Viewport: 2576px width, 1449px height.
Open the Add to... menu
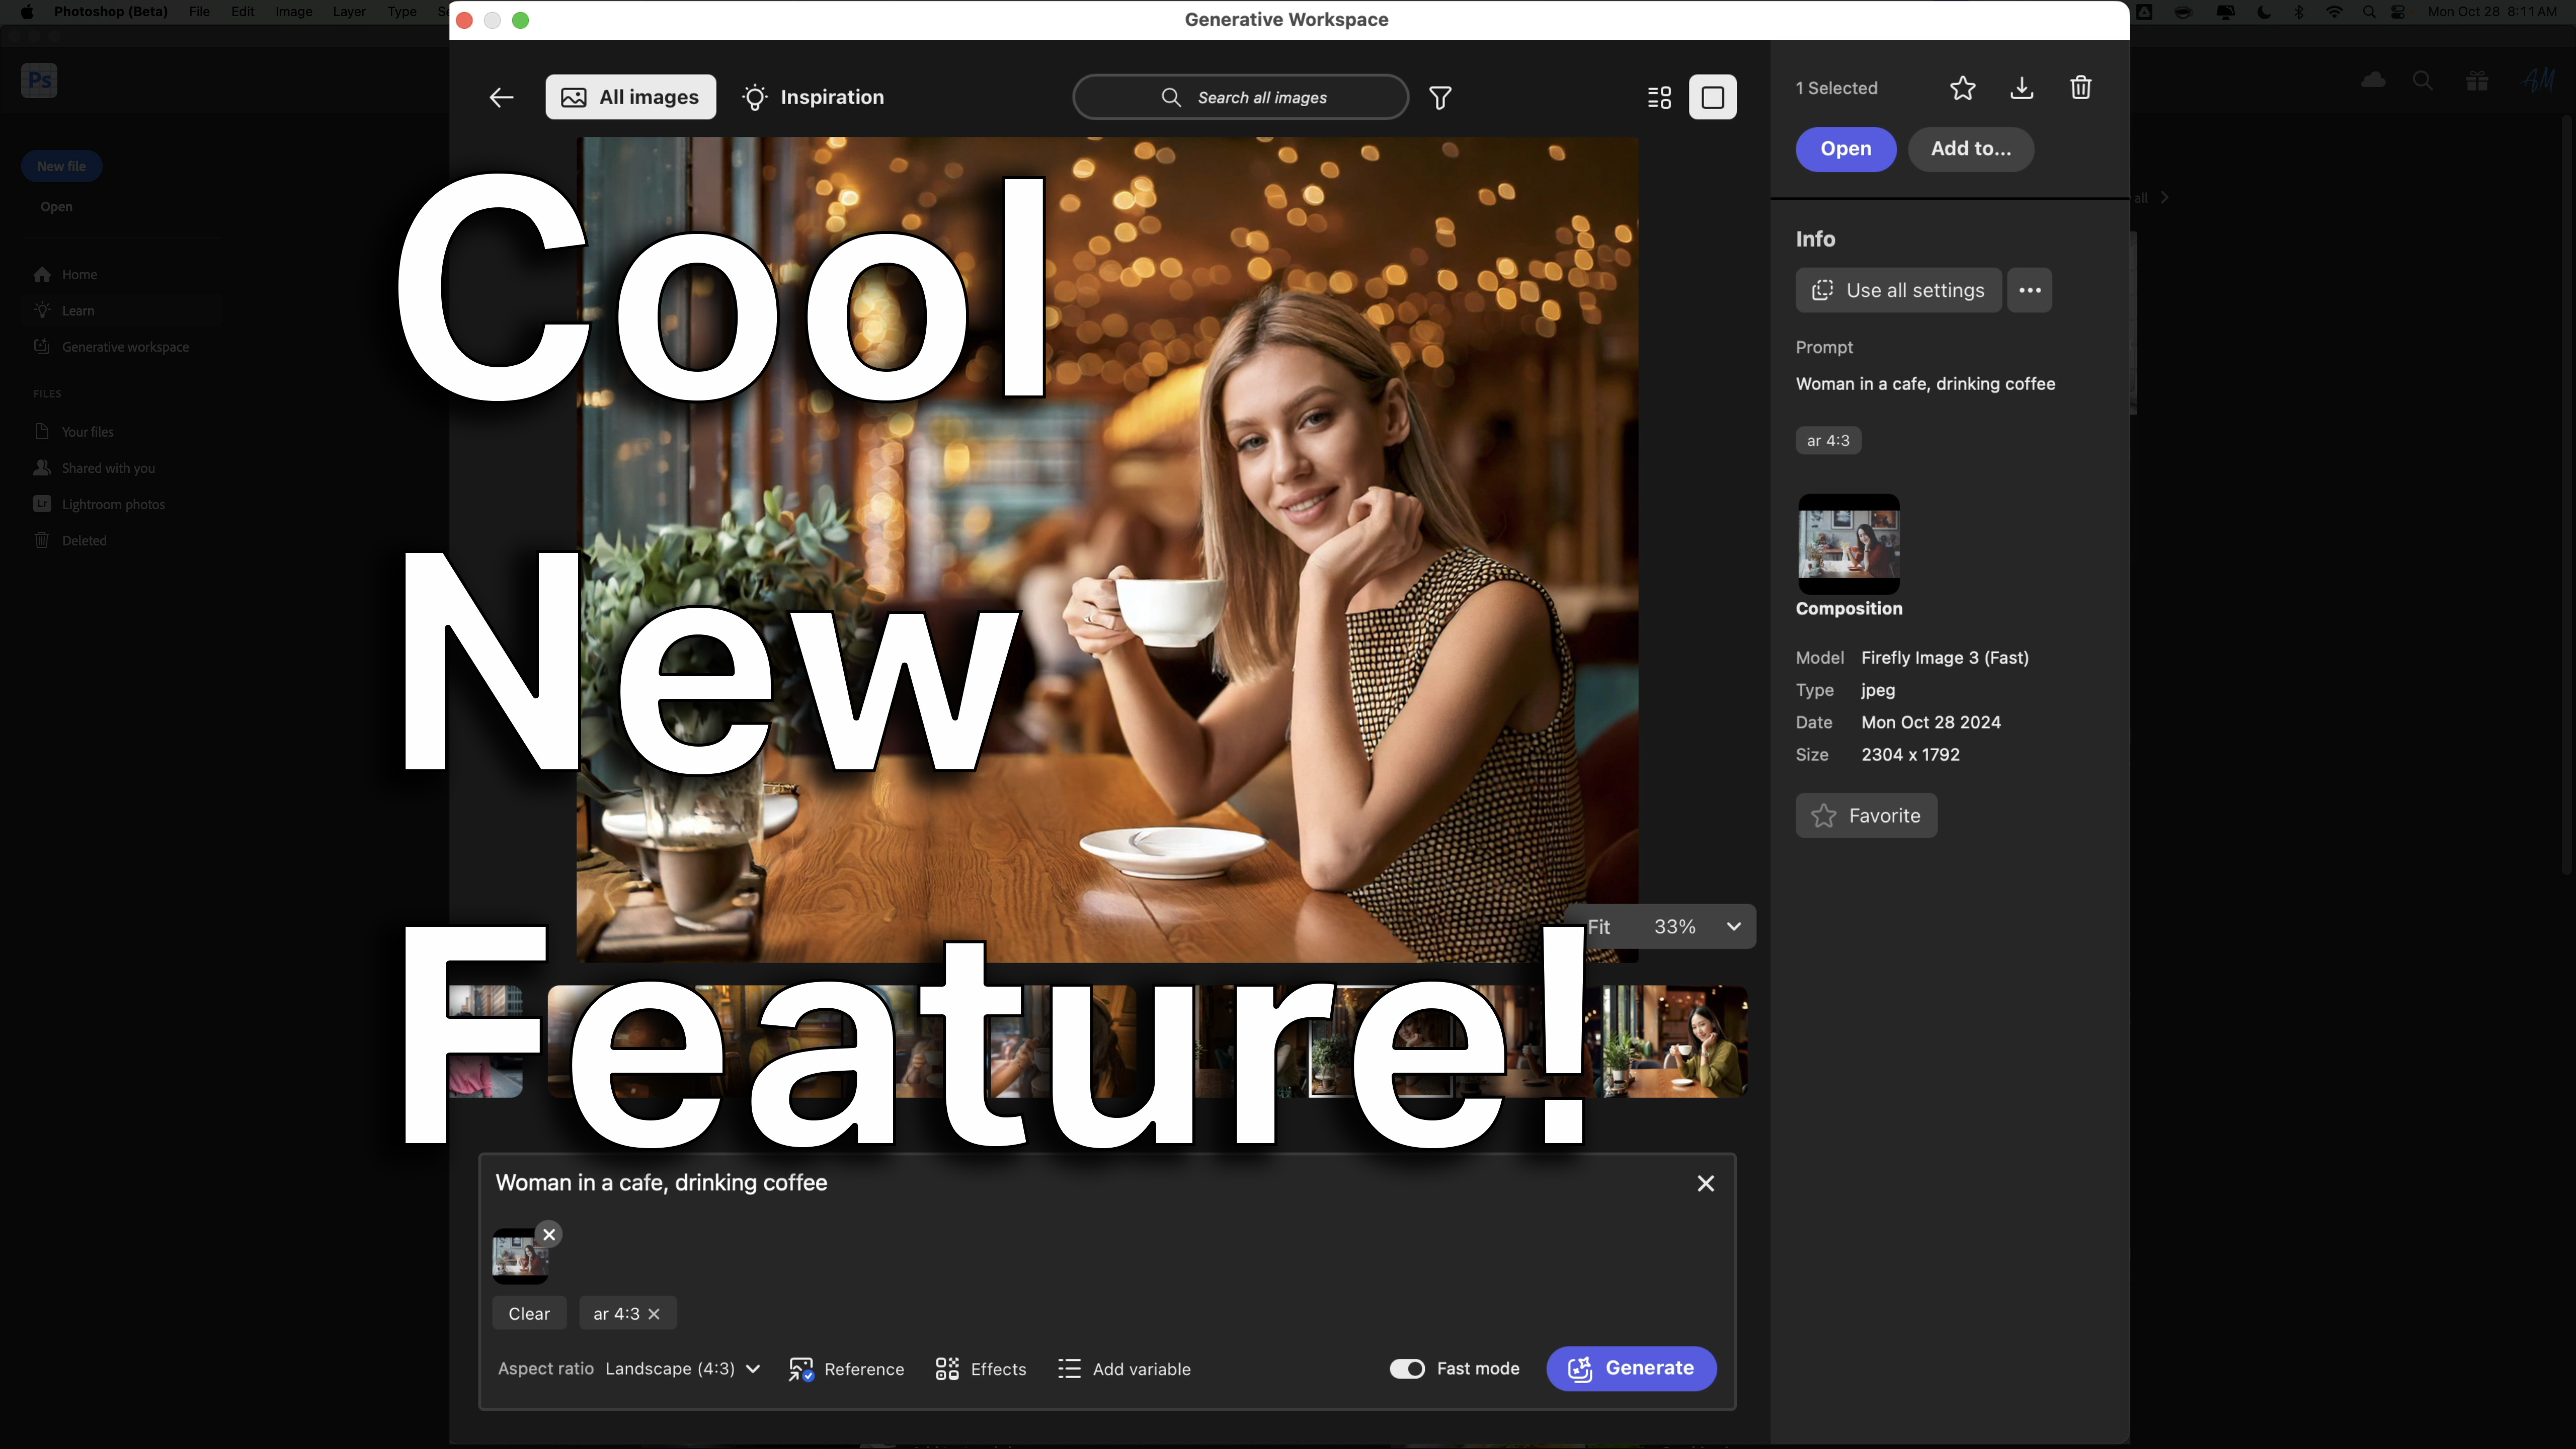(1970, 149)
